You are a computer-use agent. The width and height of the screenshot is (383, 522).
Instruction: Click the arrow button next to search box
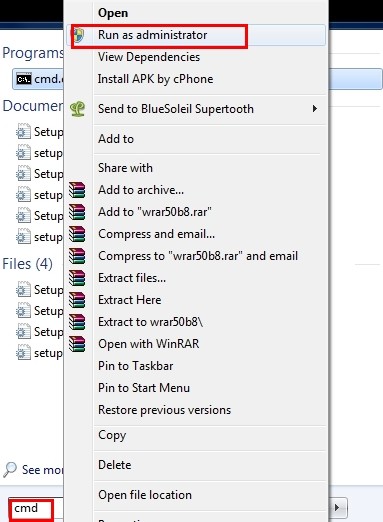(x=338, y=508)
